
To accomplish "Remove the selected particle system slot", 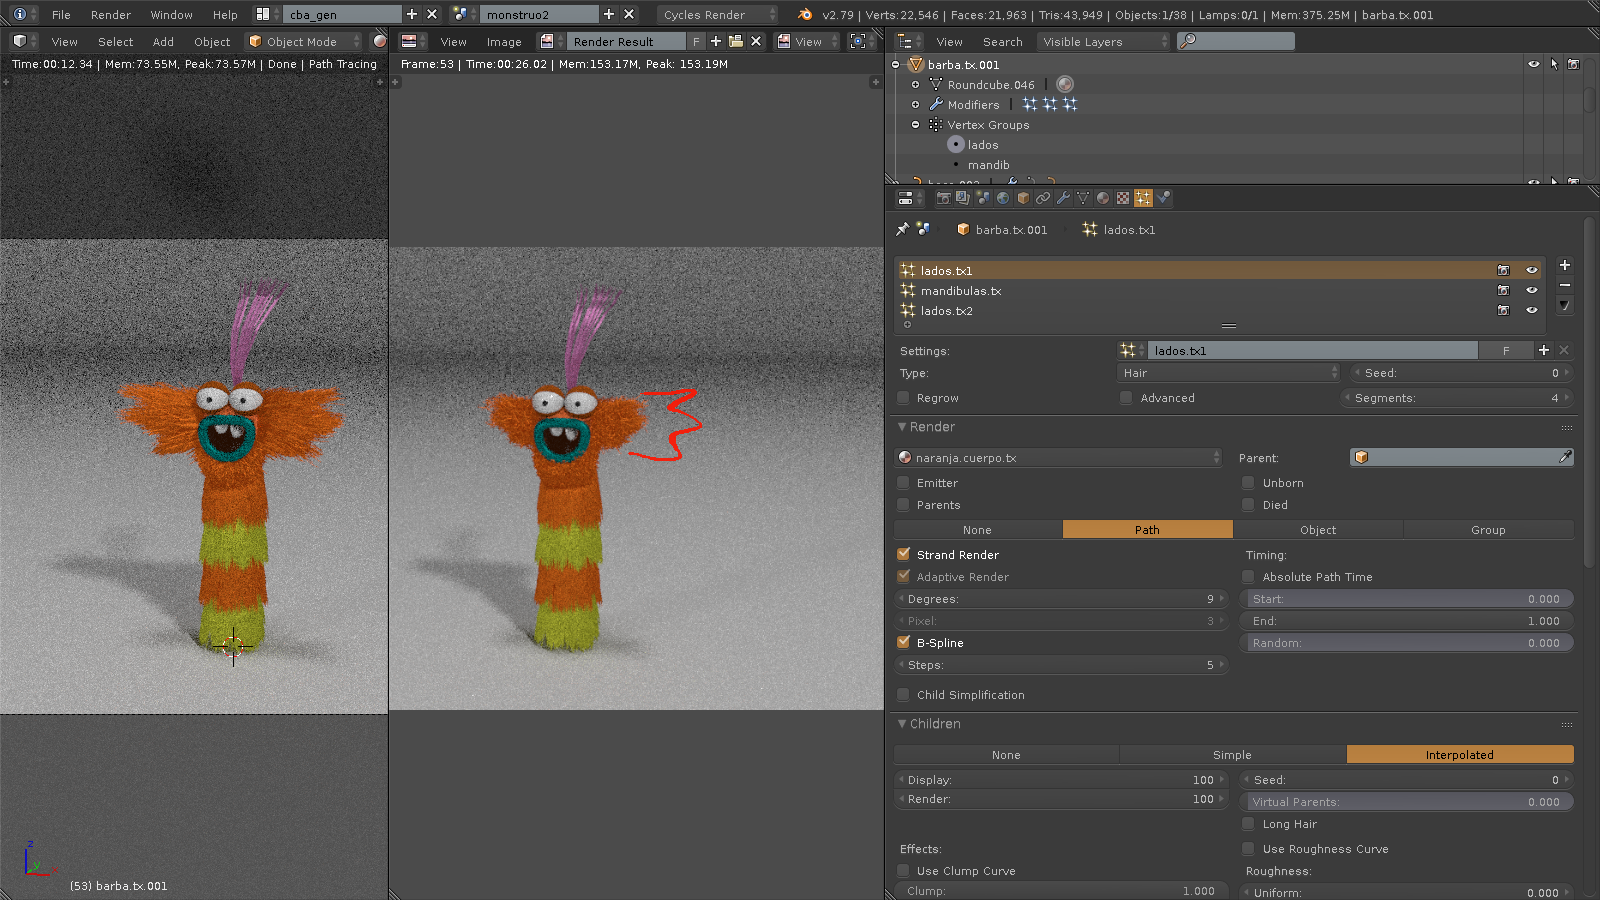I will pos(1565,285).
